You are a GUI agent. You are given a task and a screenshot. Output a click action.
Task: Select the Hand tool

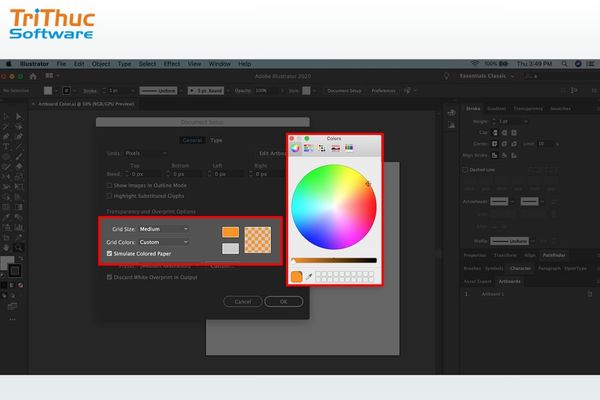[7, 248]
